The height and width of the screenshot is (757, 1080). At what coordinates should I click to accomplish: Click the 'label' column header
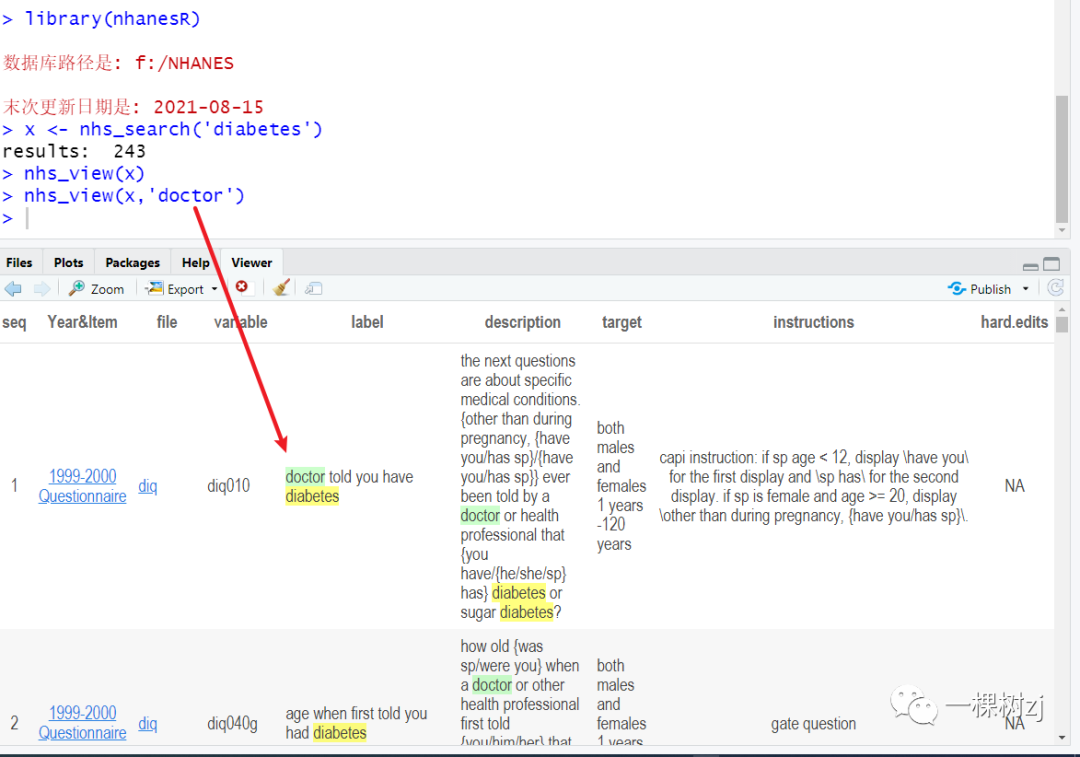[x=367, y=322]
